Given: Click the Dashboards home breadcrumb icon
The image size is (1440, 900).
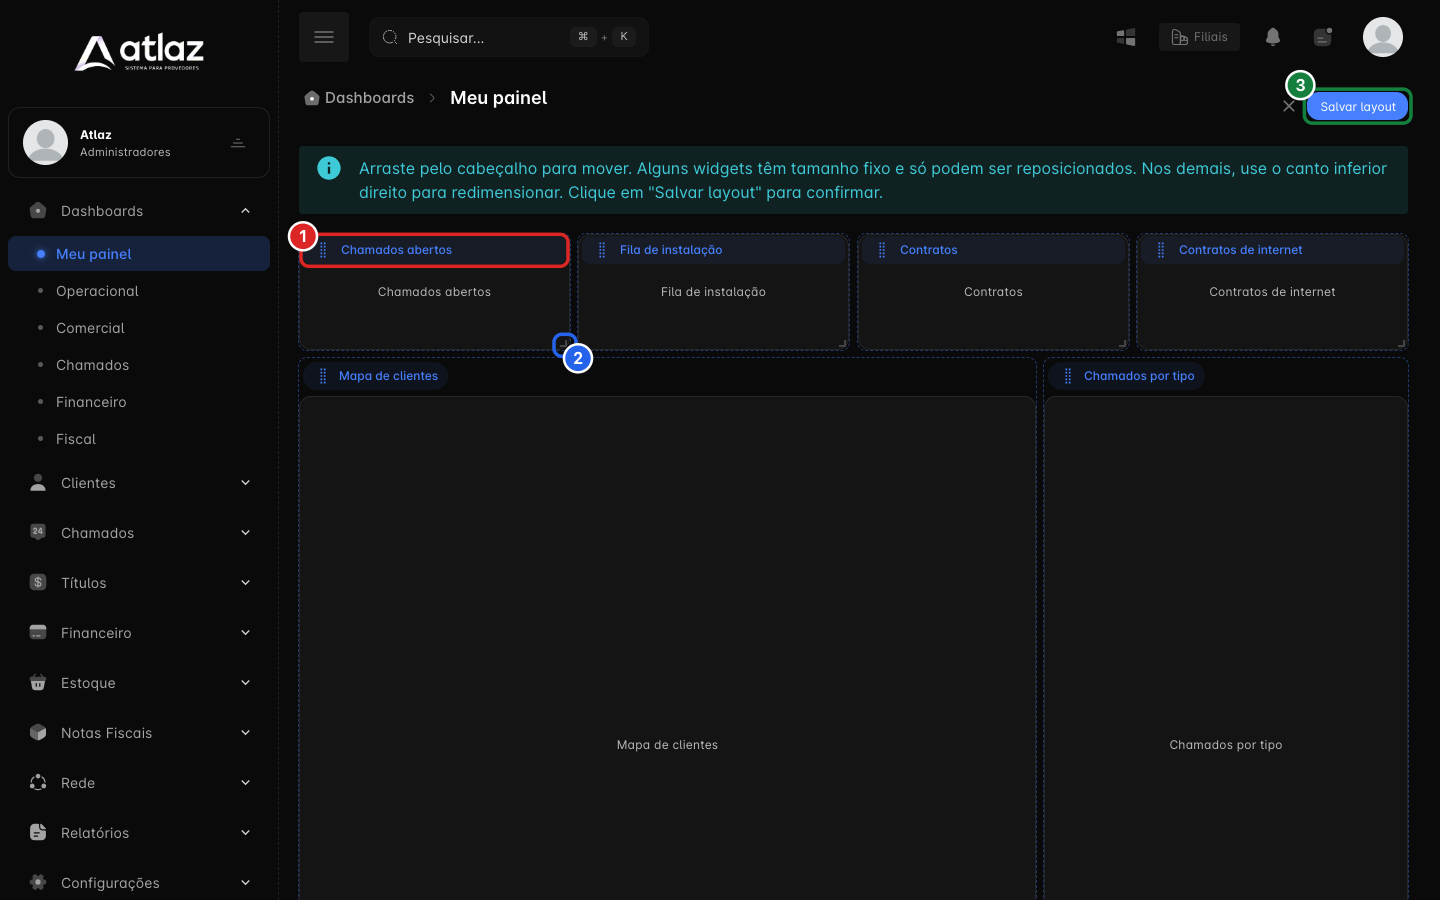Looking at the screenshot, I should point(312,98).
